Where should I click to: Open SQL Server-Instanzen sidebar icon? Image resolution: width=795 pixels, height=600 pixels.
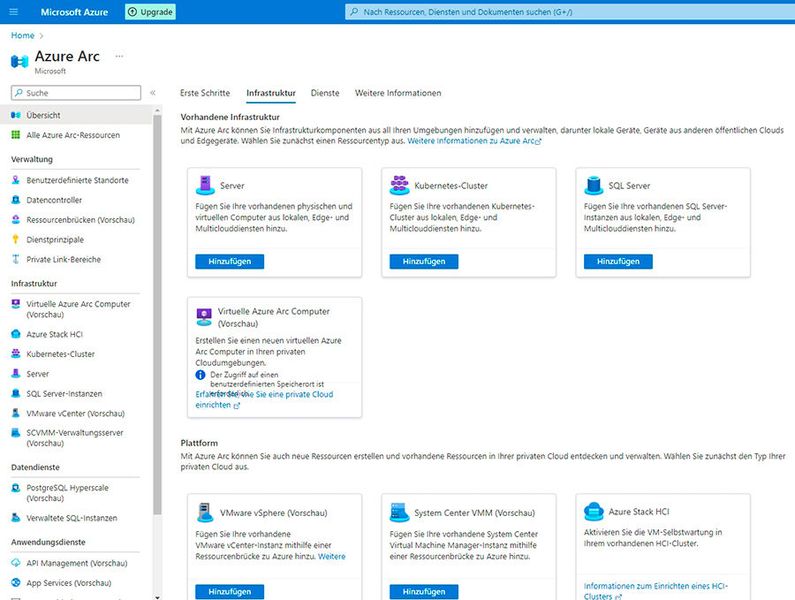pos(16,394)
